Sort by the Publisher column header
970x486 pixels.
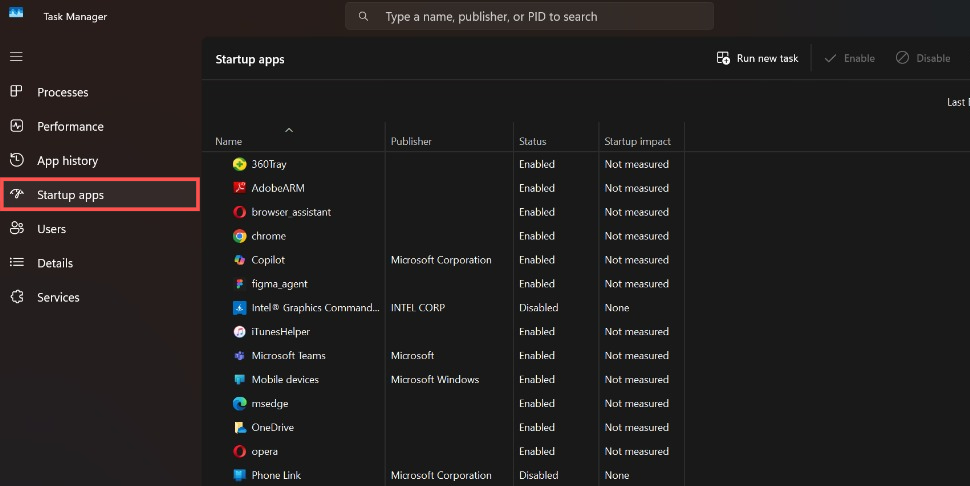pos(411,141)
